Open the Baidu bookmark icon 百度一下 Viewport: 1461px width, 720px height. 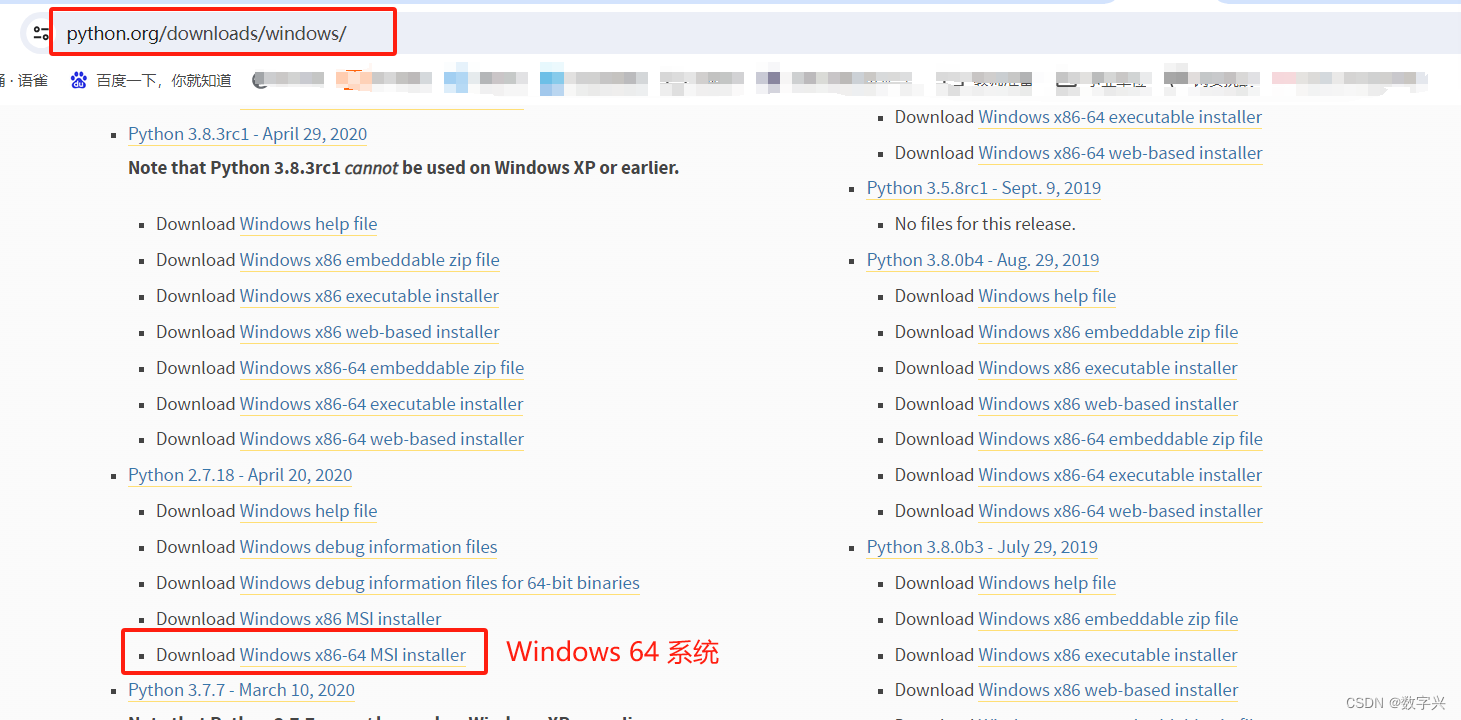pos(79,80)
